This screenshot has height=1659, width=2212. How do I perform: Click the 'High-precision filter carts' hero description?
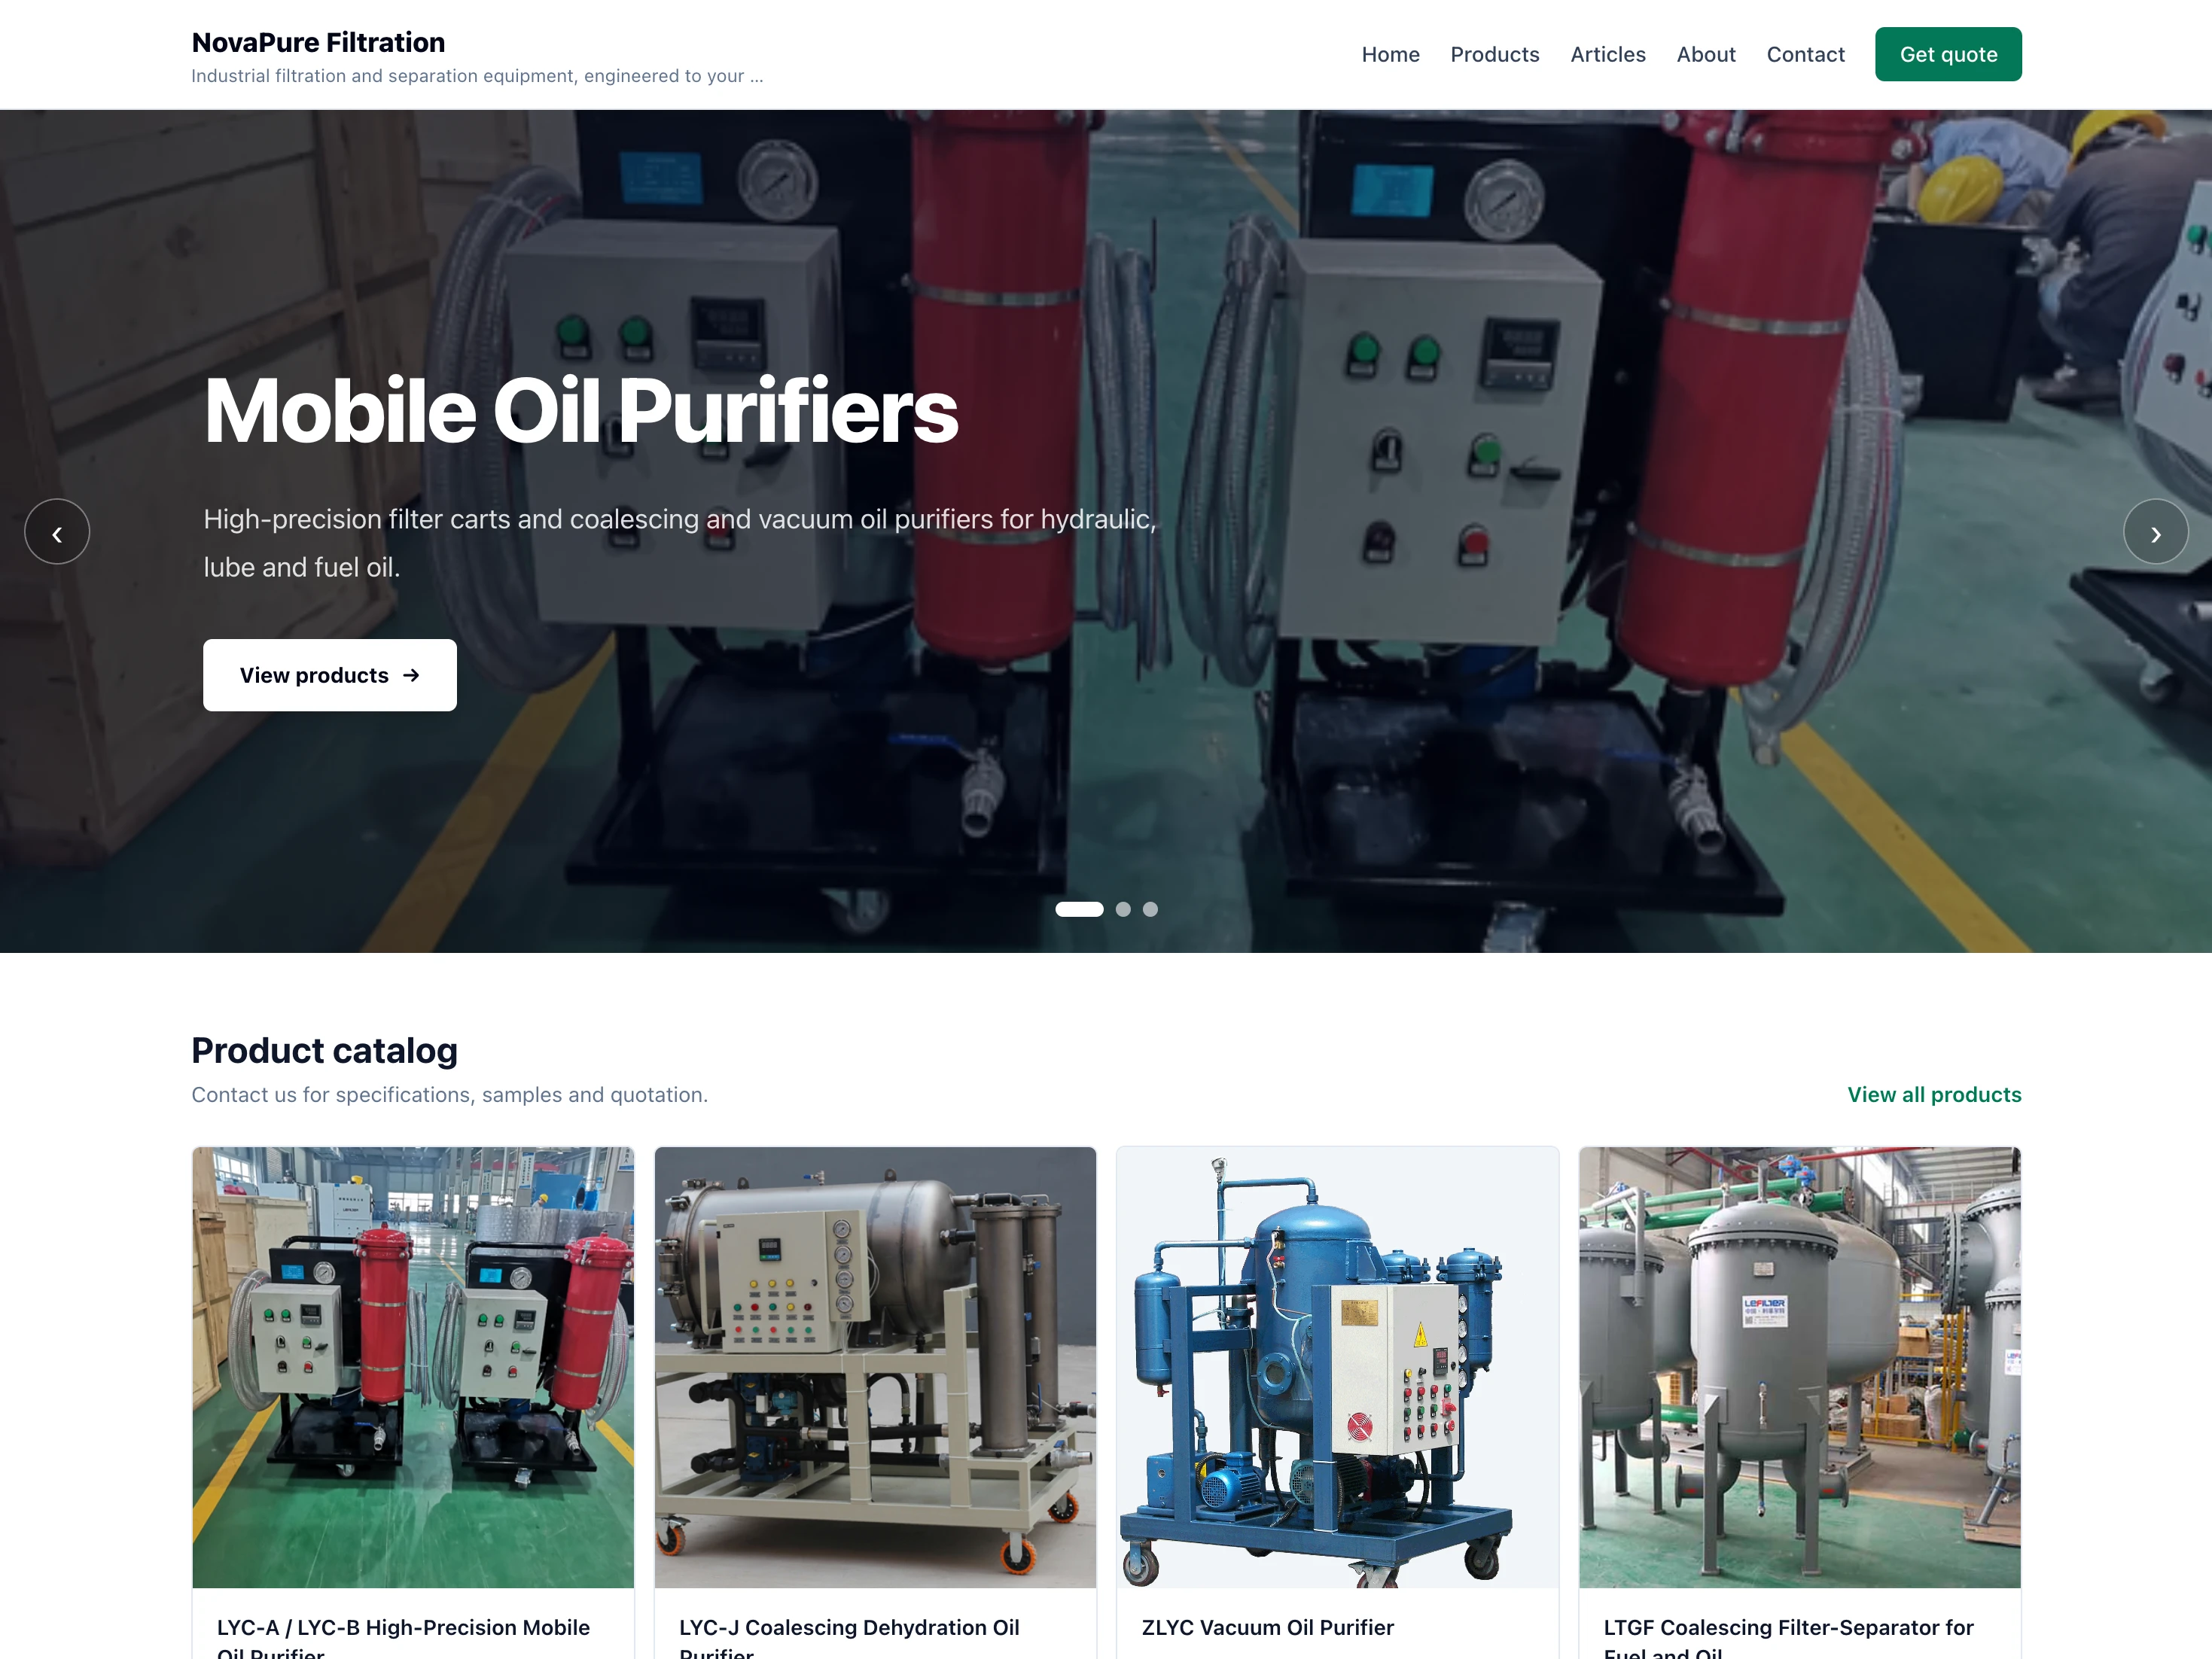pos(680,543)
